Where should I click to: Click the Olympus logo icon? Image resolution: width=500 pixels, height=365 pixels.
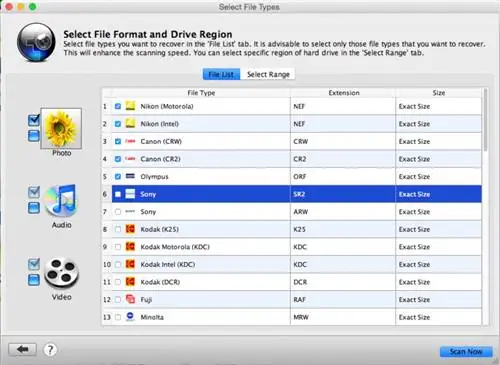coord(130,176)
